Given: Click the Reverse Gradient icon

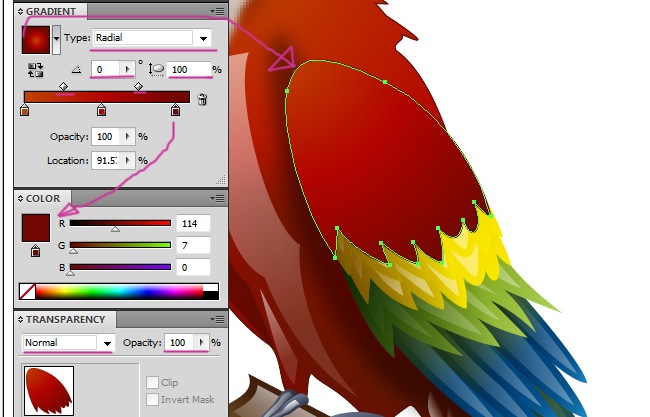Looking at the screenshot, I should (37, 70).
